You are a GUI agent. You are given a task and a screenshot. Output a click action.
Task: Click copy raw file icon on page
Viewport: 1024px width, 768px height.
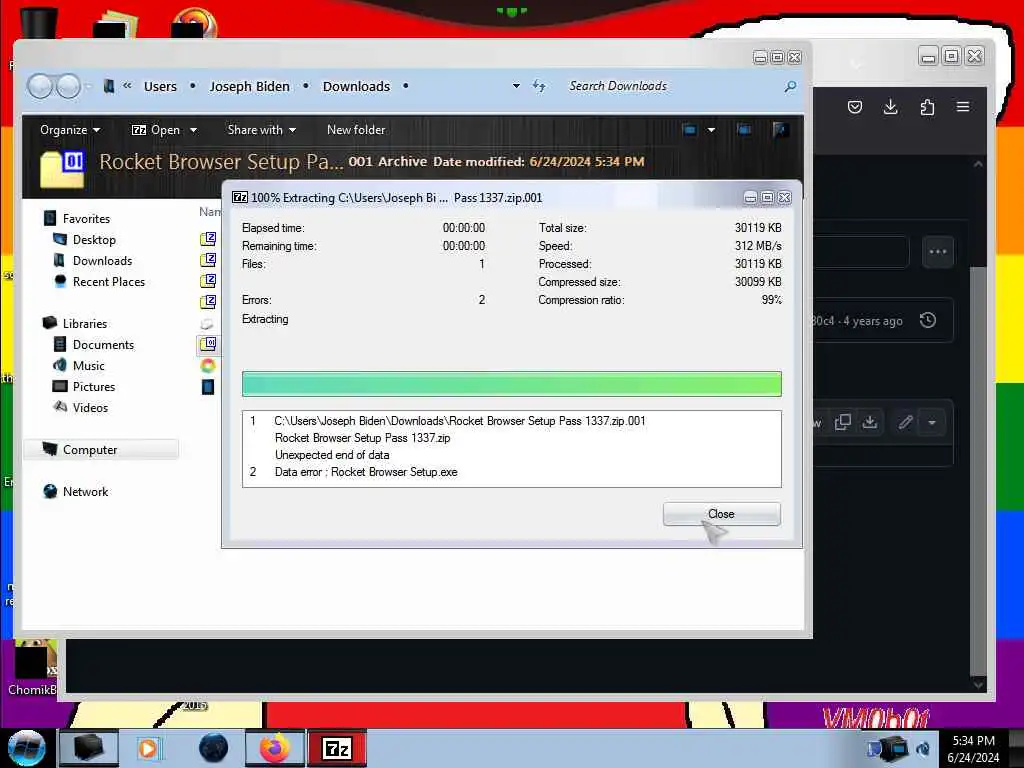pyautogui.click(x=842, y=423)
